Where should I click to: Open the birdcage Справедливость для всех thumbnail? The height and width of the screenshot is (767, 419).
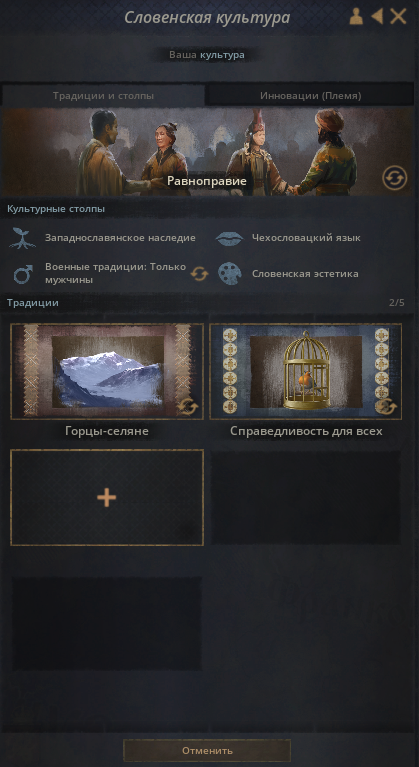coord(306,371)
